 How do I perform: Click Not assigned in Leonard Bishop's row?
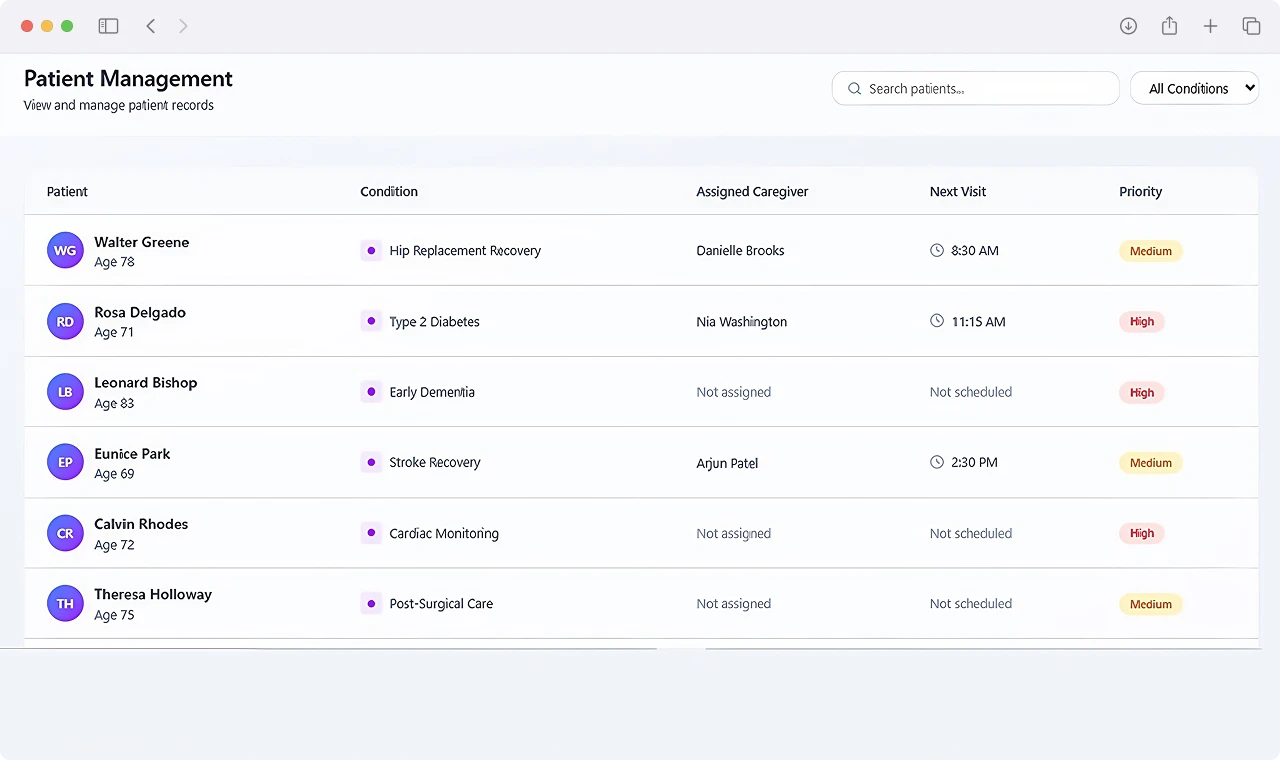(x=733, y=392)
